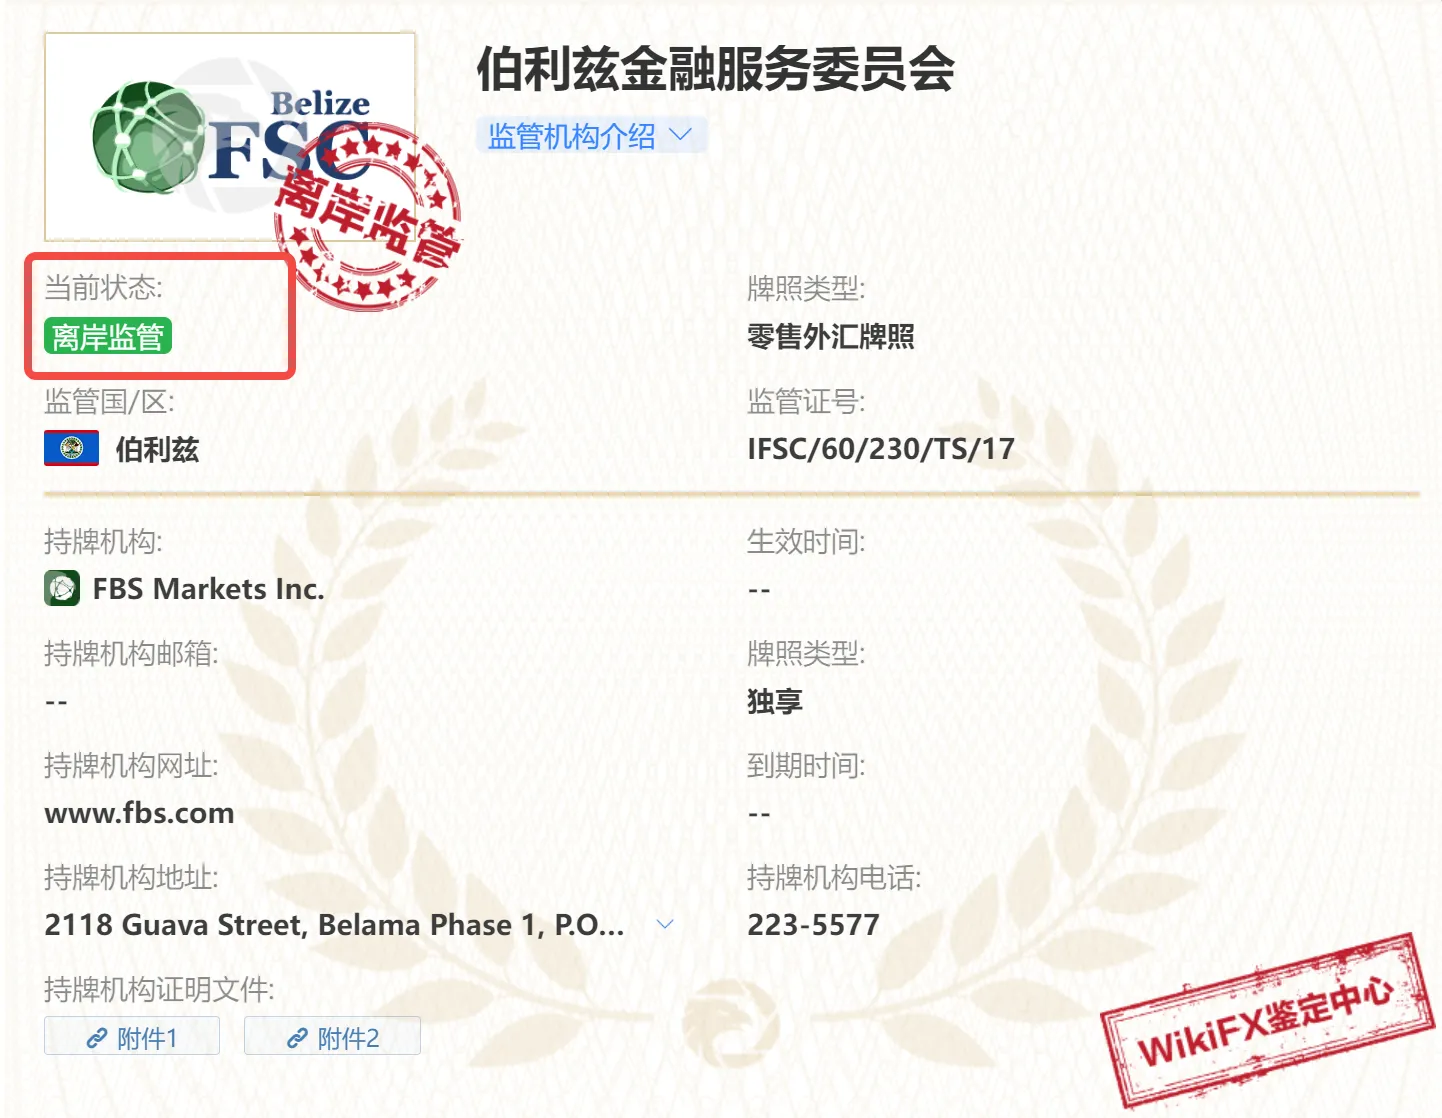Click the 持牌机构电话 label

tap(834, 877)
